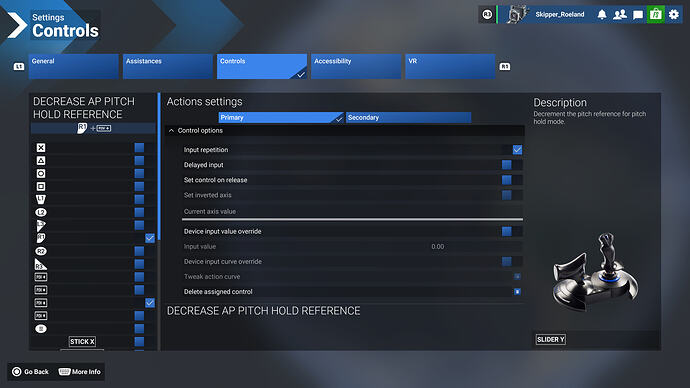This screenshot has height=388, width=690.
Task: Click the joystick and throttle thumbnail
Action: pos(595,272)
